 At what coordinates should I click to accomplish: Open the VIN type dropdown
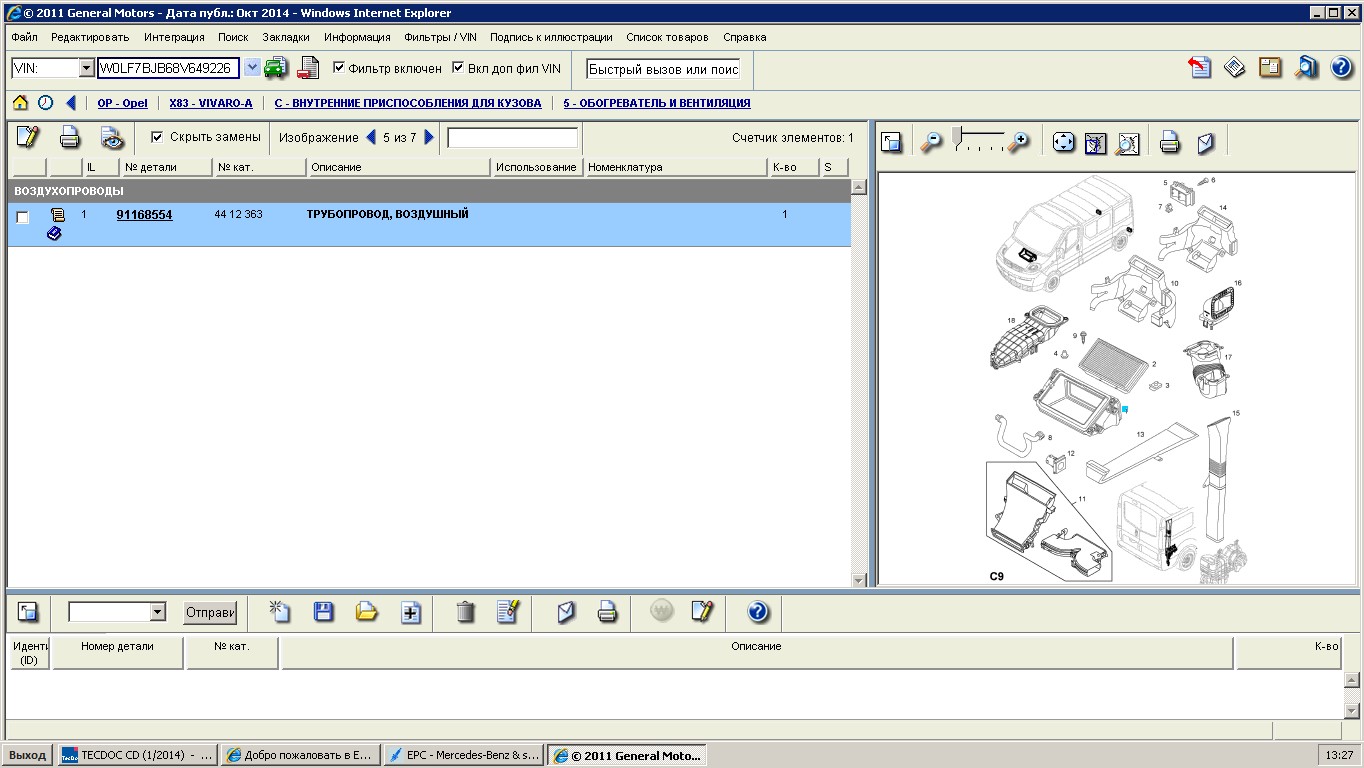point(86,68)
